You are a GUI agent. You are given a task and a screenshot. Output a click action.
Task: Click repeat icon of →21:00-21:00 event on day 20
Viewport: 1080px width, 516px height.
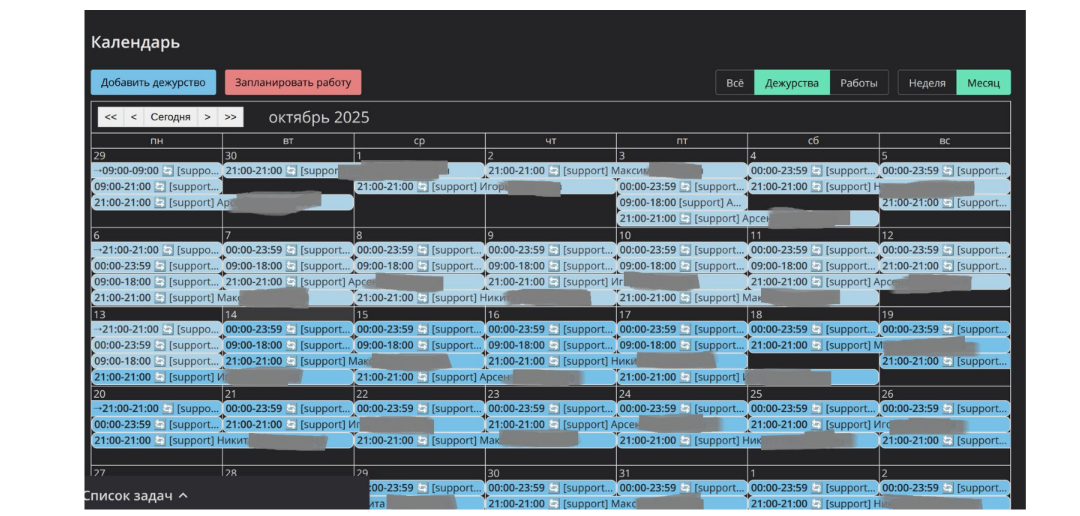point(167,409)
